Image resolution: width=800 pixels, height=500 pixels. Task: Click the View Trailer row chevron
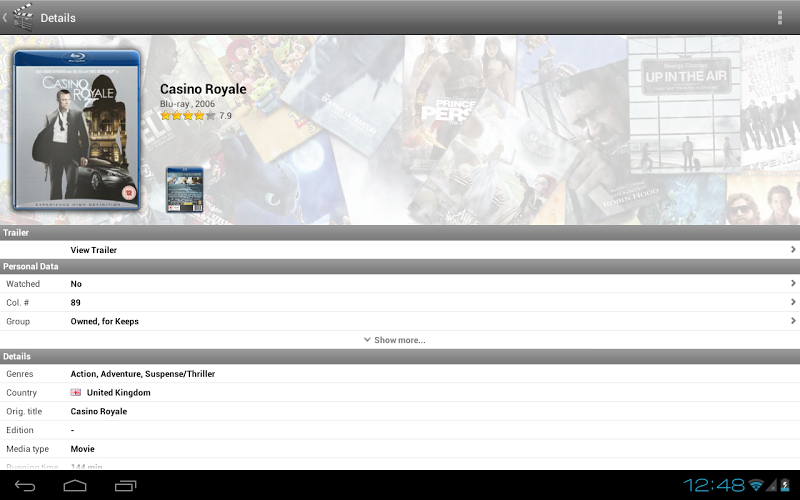[x=793, y=249]
